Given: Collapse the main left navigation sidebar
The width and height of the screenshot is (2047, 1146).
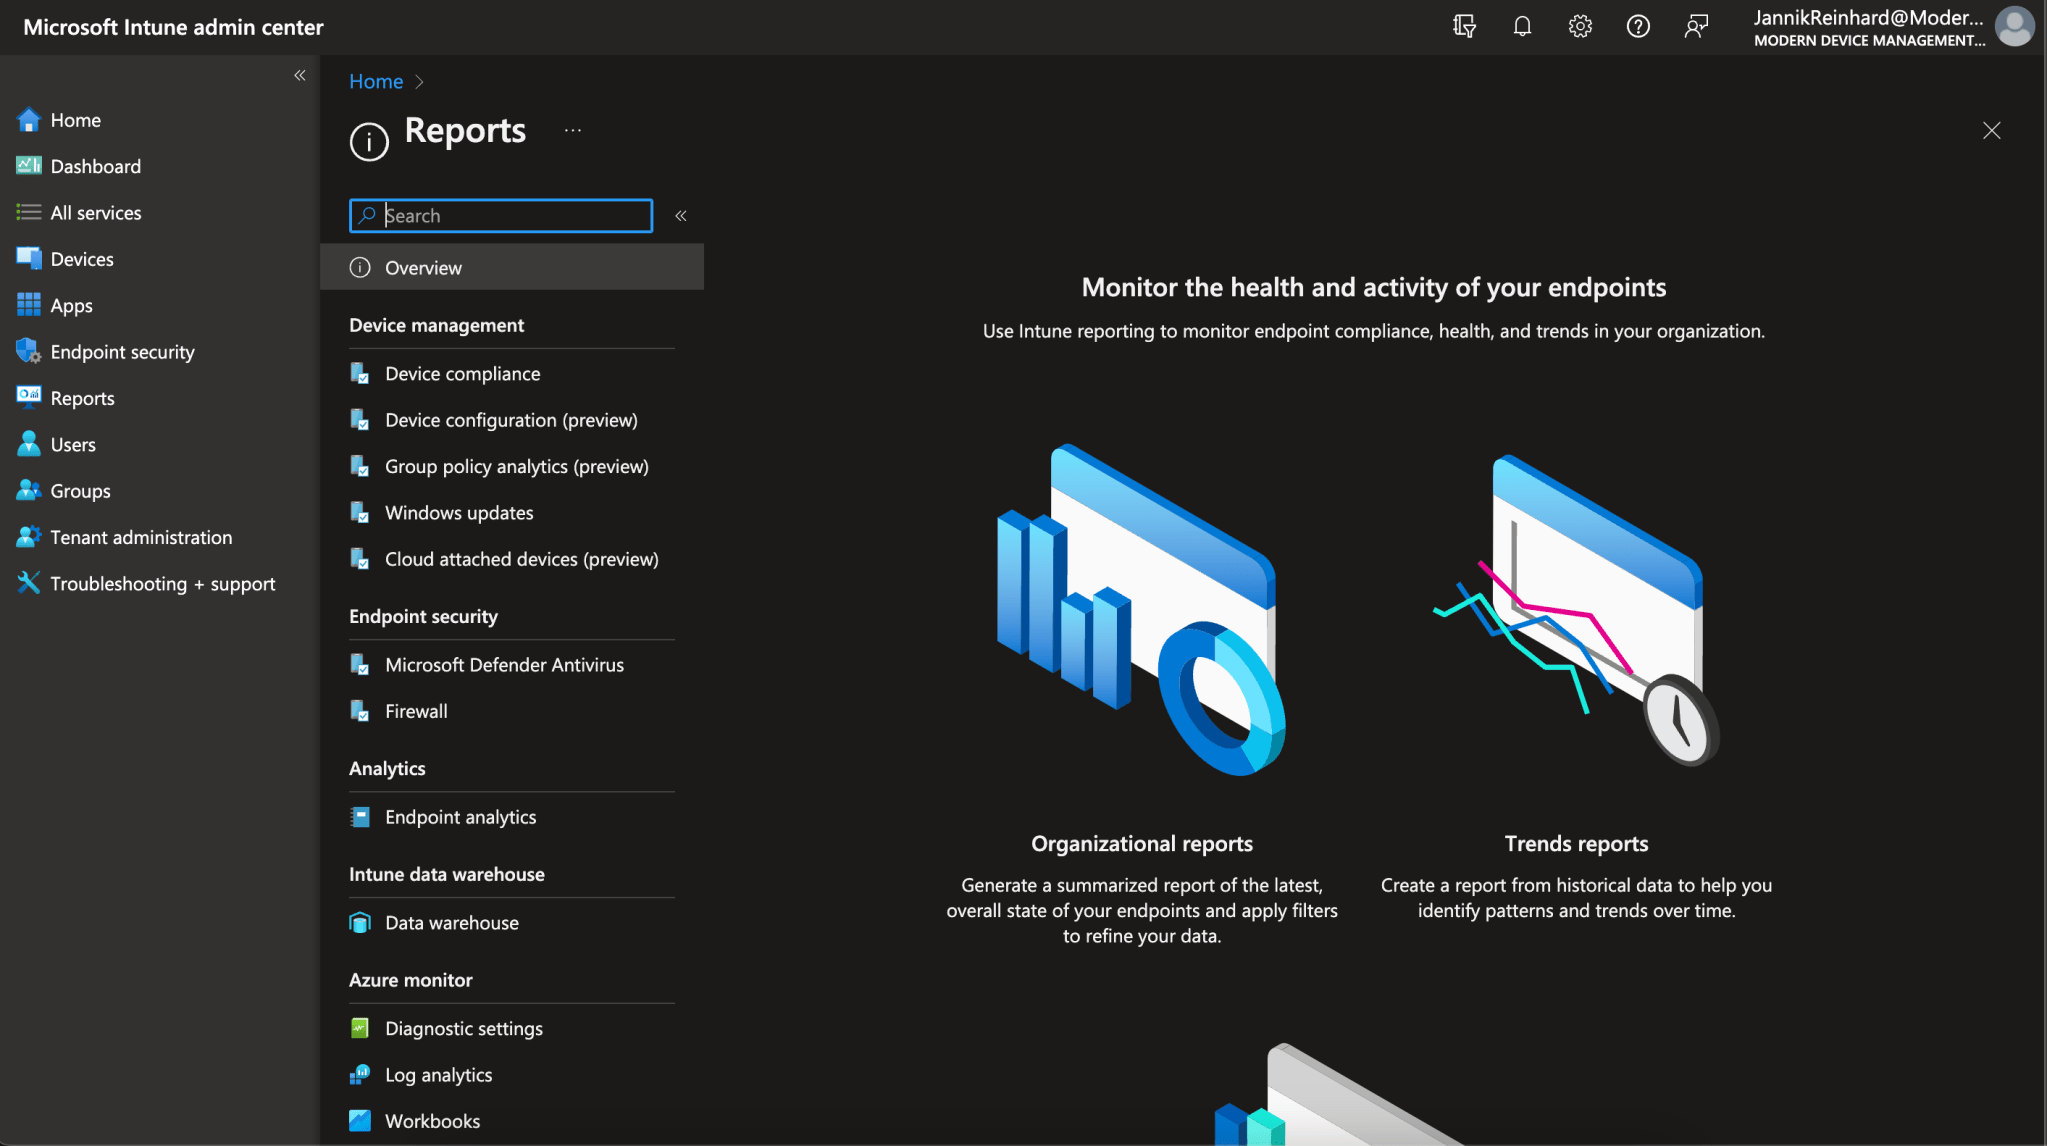Looking at the screenshot, I should (300, 76).
